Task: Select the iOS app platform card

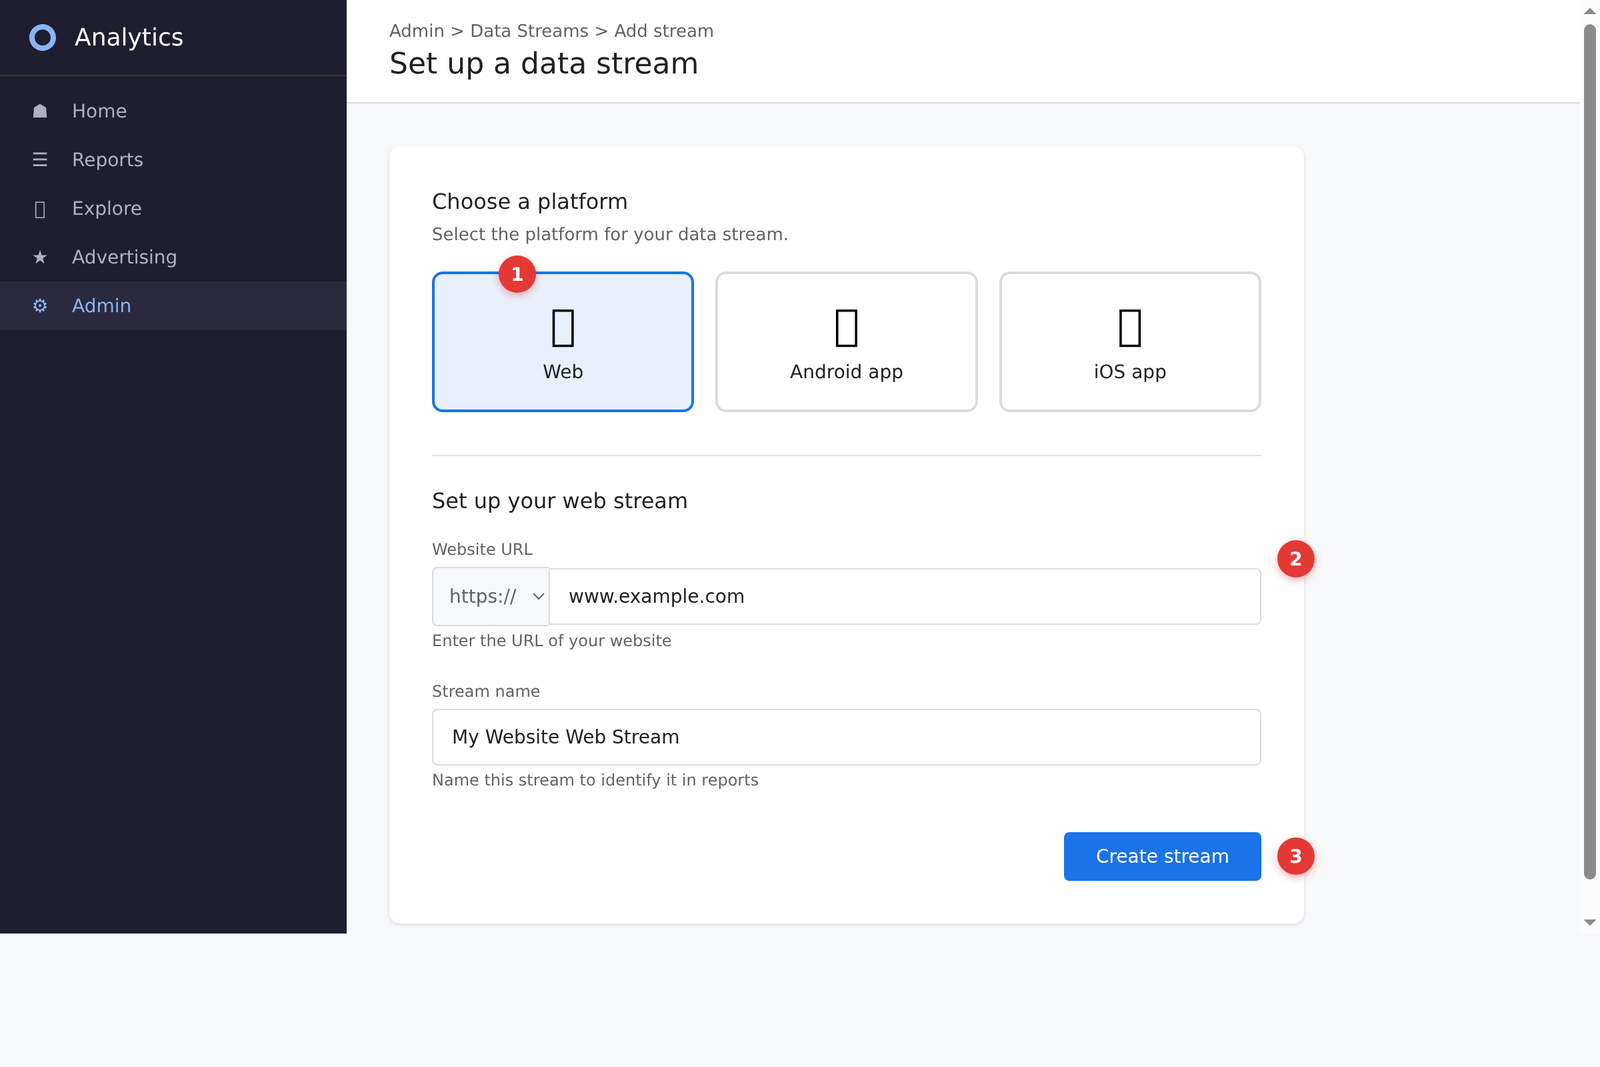Action: 1129,341
